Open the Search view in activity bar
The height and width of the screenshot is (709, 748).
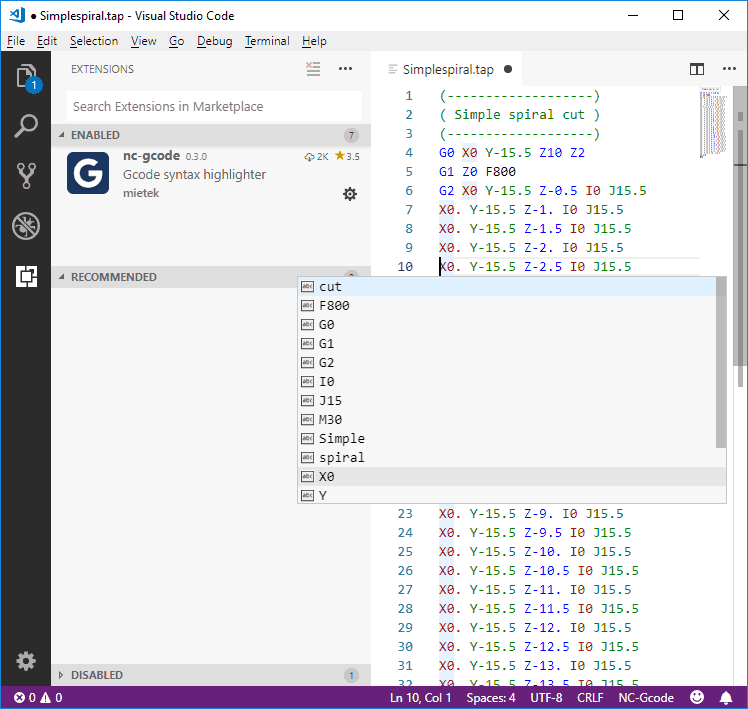pos(26,126)
